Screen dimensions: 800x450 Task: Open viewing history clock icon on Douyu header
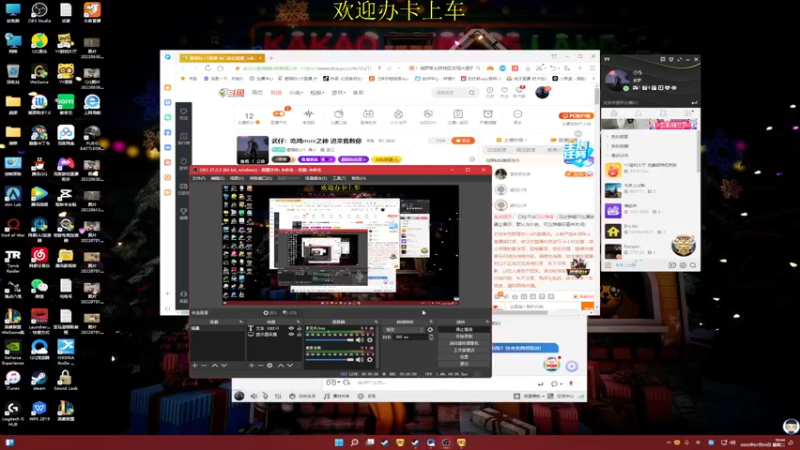489,90
